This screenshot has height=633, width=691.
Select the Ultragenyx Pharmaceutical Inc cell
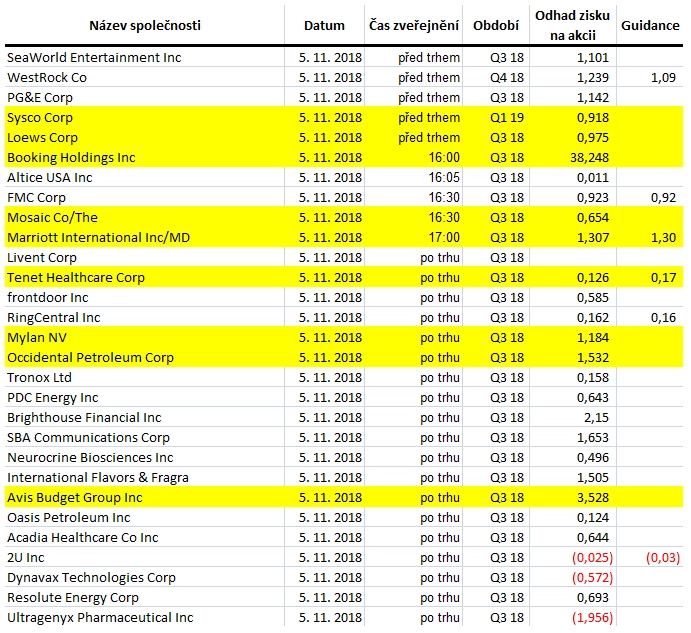(x=145, y=618)
